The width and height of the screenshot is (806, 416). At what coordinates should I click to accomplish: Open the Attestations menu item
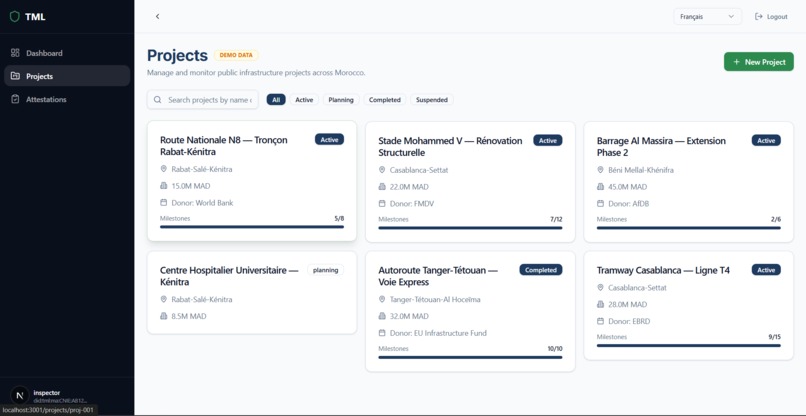(x=67, y=99)
